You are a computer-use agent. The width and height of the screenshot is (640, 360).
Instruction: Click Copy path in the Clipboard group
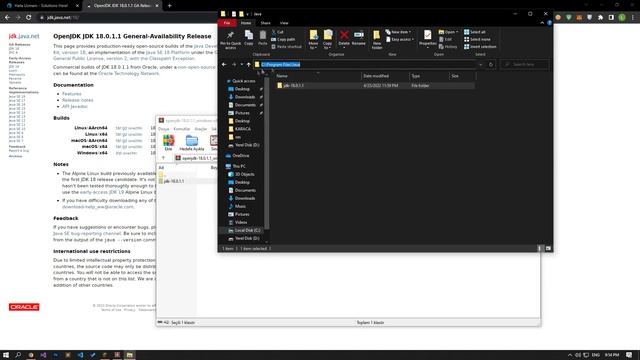(x=283, y=39)
